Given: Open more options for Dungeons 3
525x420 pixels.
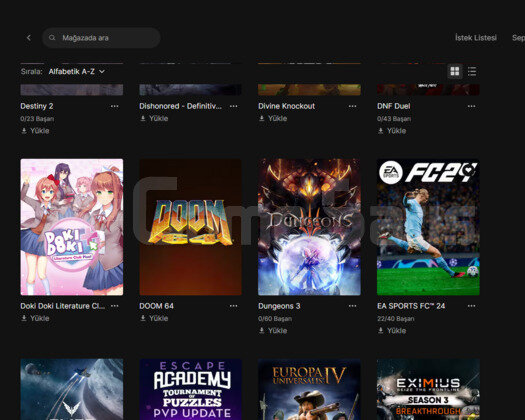Looking at the screenshot, I should click(x=352, y=306).
